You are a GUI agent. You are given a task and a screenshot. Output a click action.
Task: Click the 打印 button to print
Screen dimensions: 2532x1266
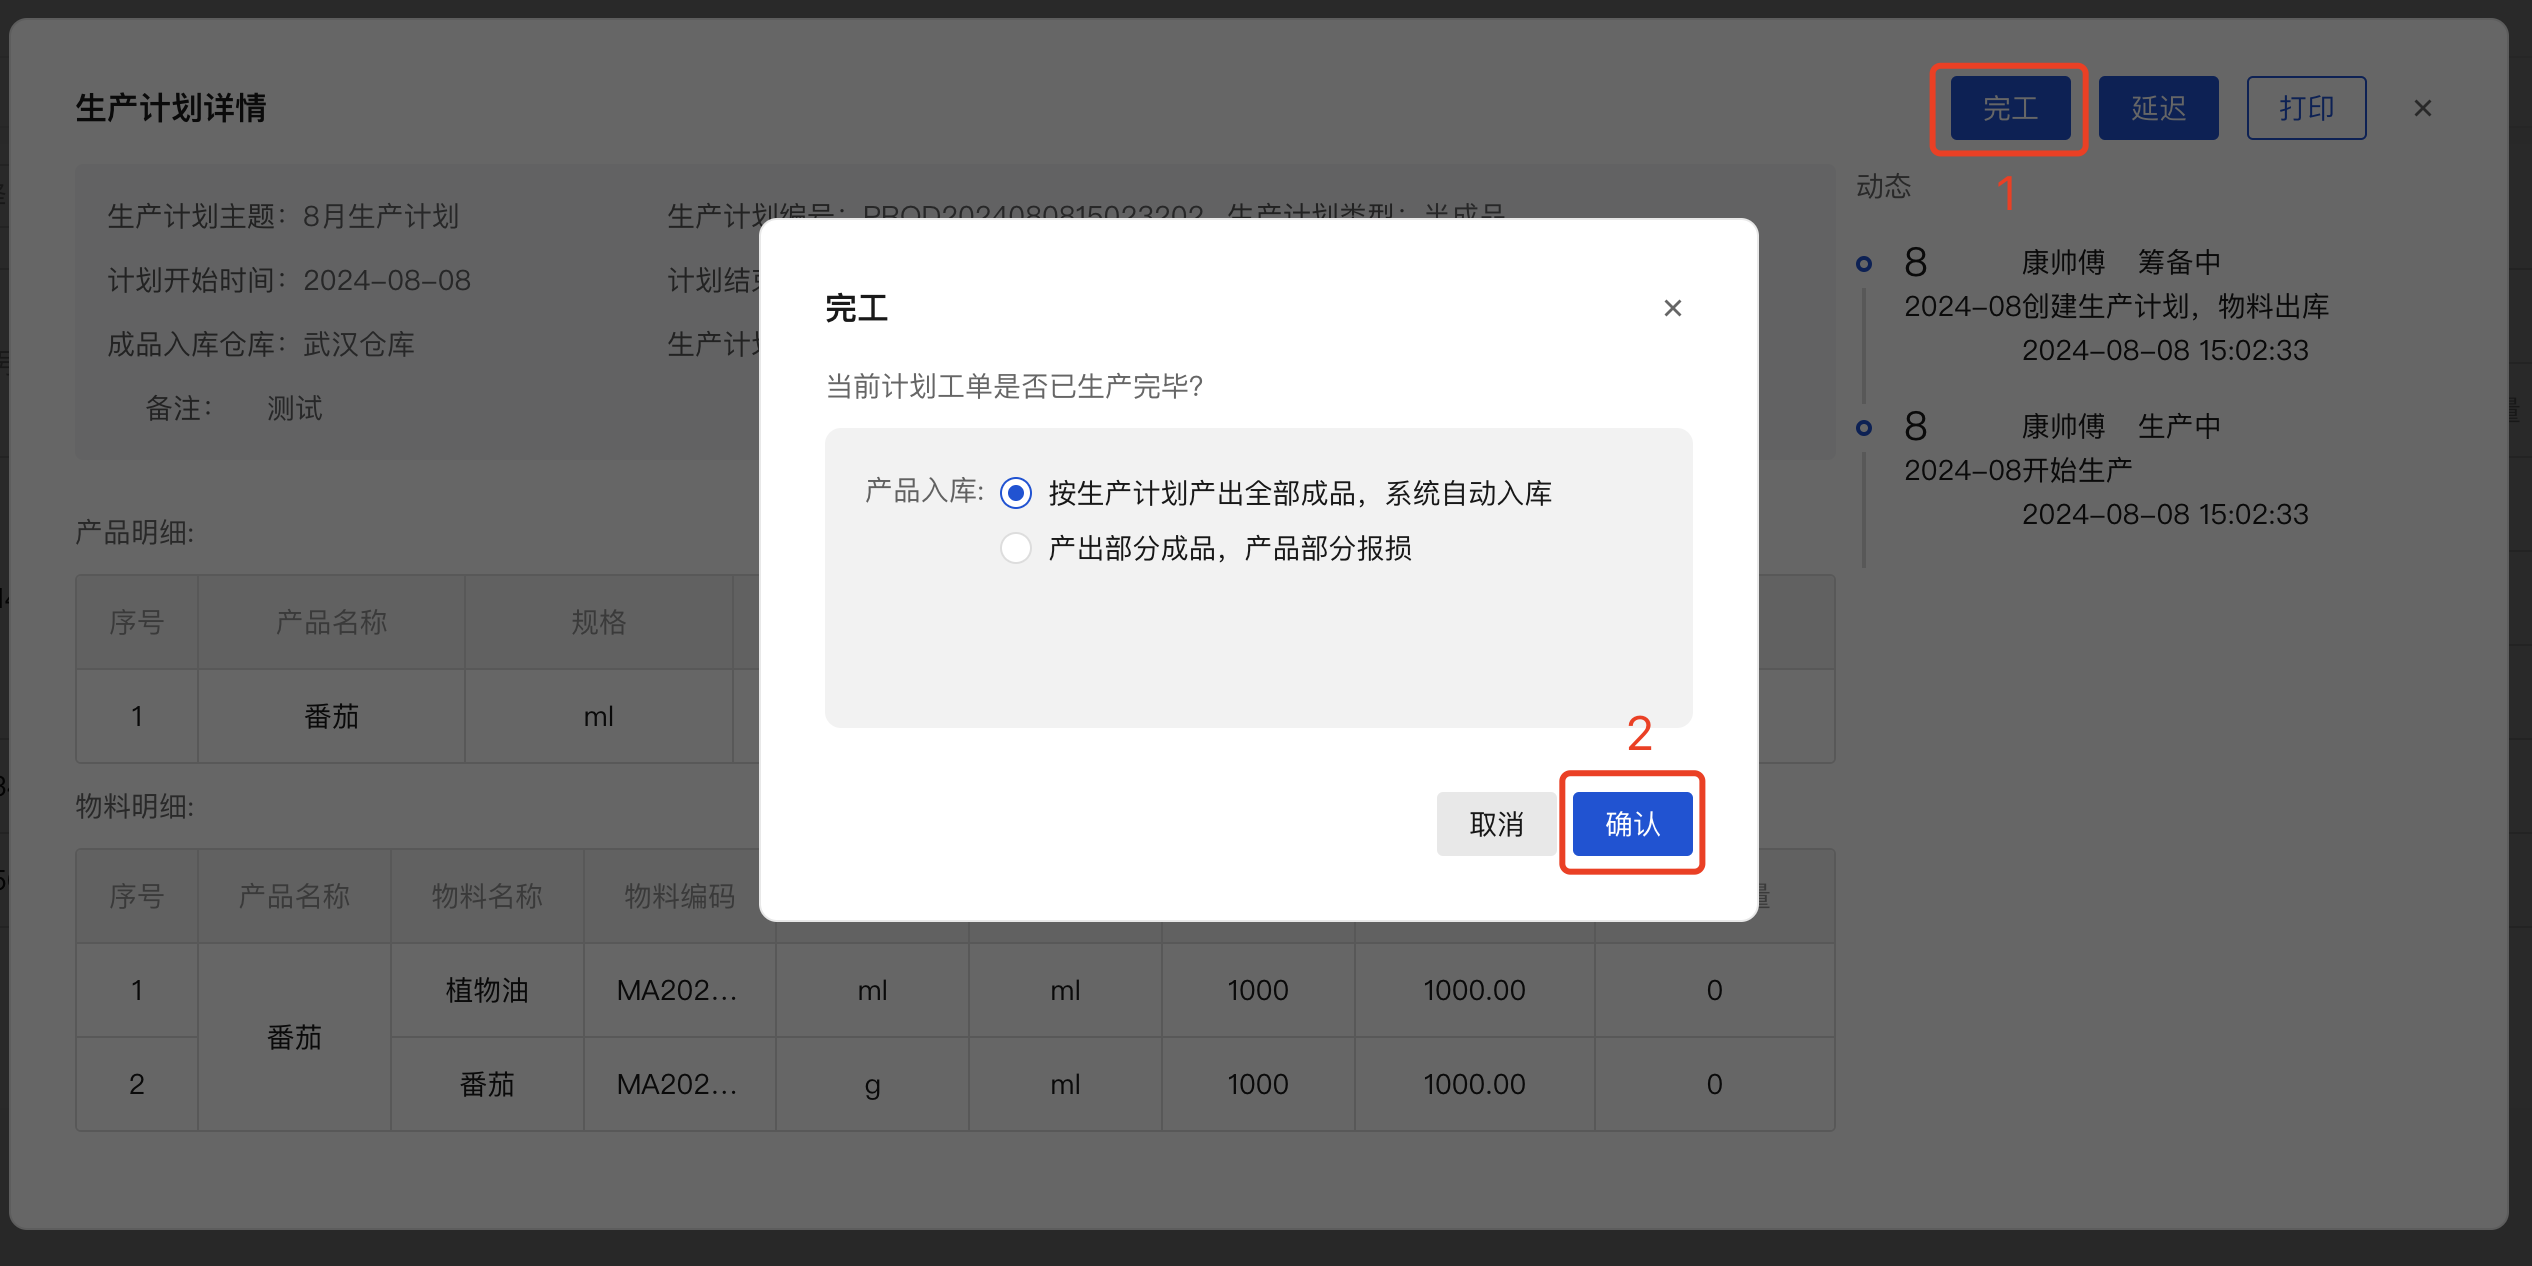click(2305, 107)
